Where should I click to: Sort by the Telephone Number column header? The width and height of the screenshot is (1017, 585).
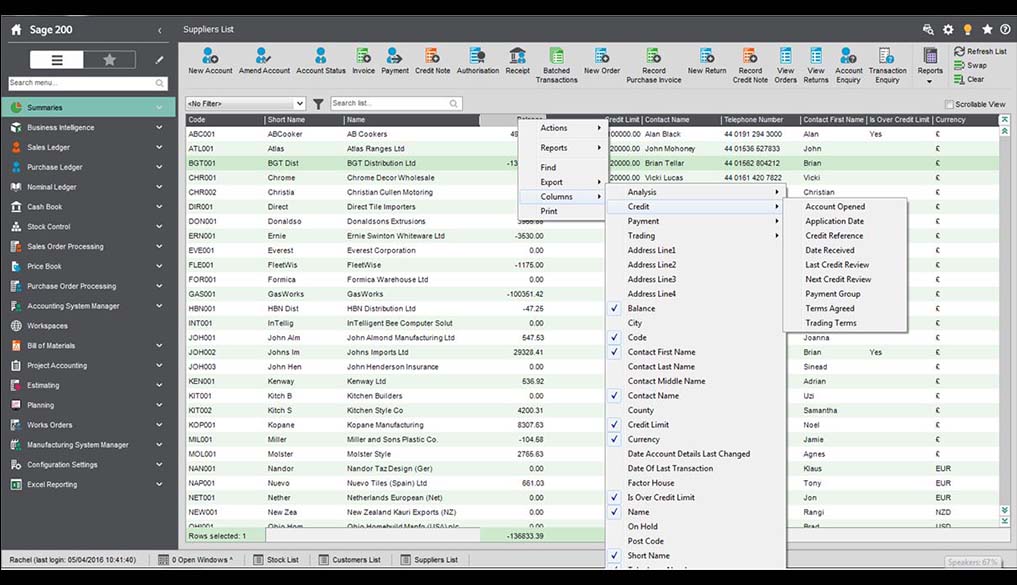point(760,120)
